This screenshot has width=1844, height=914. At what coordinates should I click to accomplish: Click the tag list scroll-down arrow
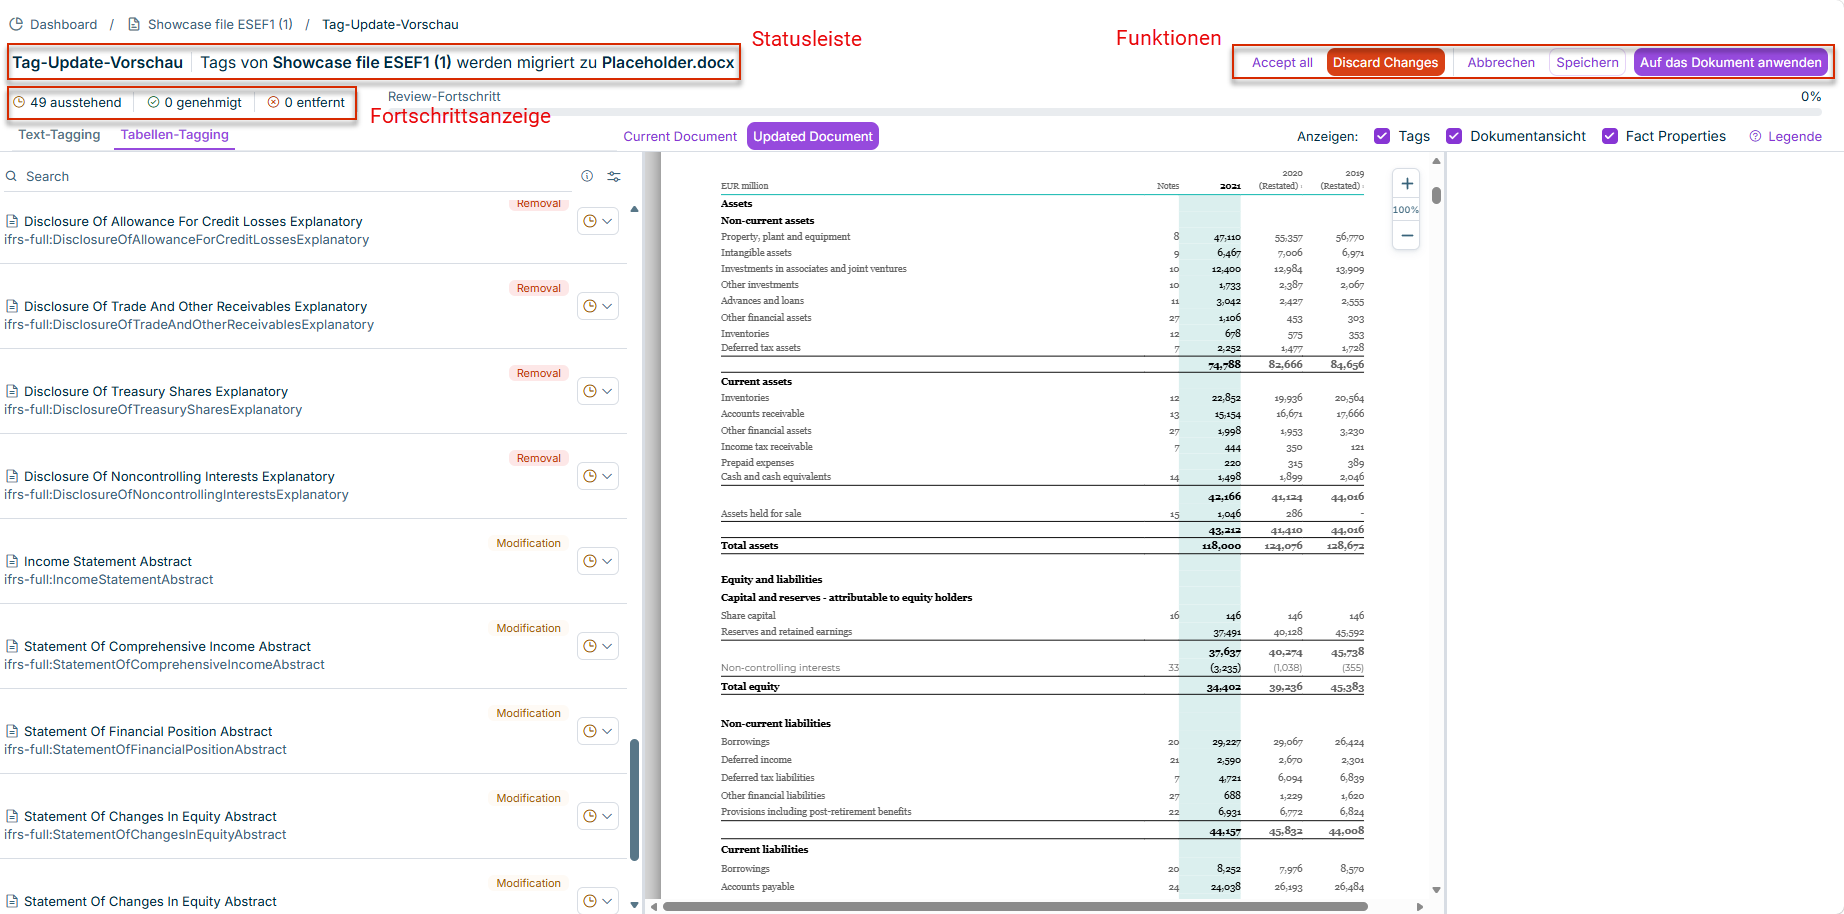pyautogui.click(x=634, y=904)
